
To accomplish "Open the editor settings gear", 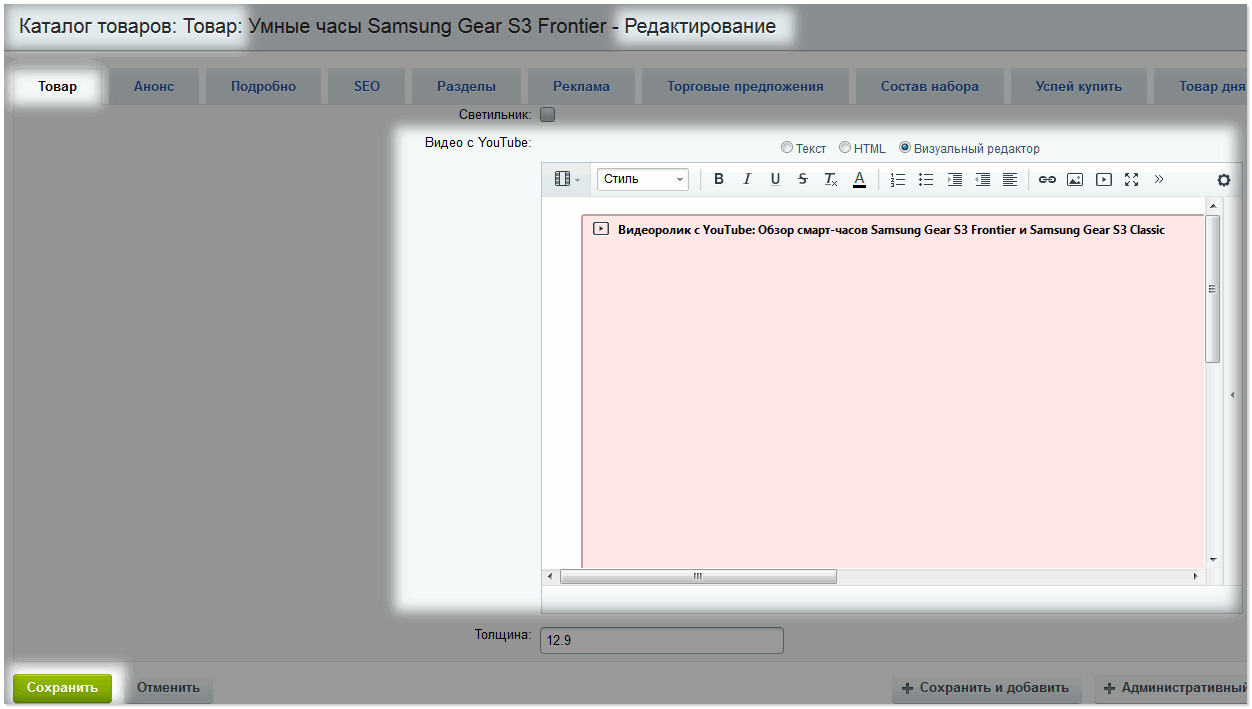I will click(1223, 180).
